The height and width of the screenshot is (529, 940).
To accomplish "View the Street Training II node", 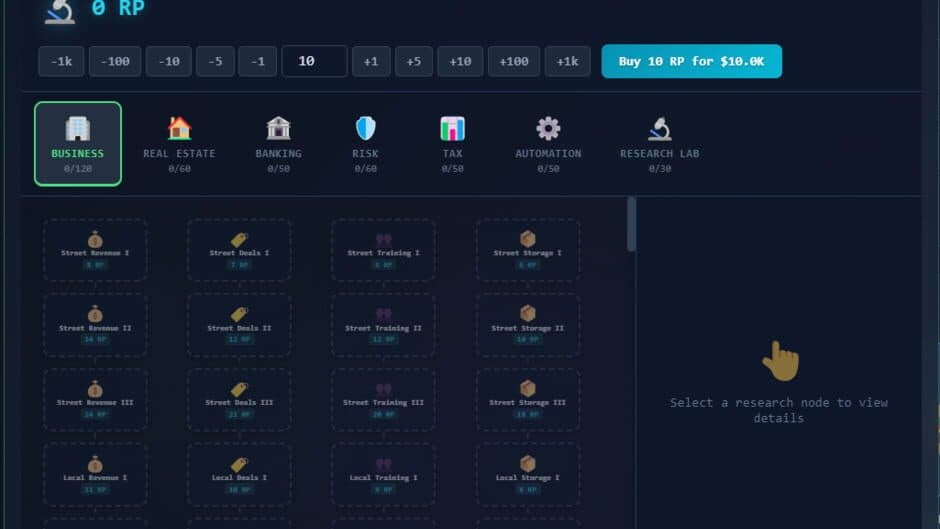I will pos(384,325).
